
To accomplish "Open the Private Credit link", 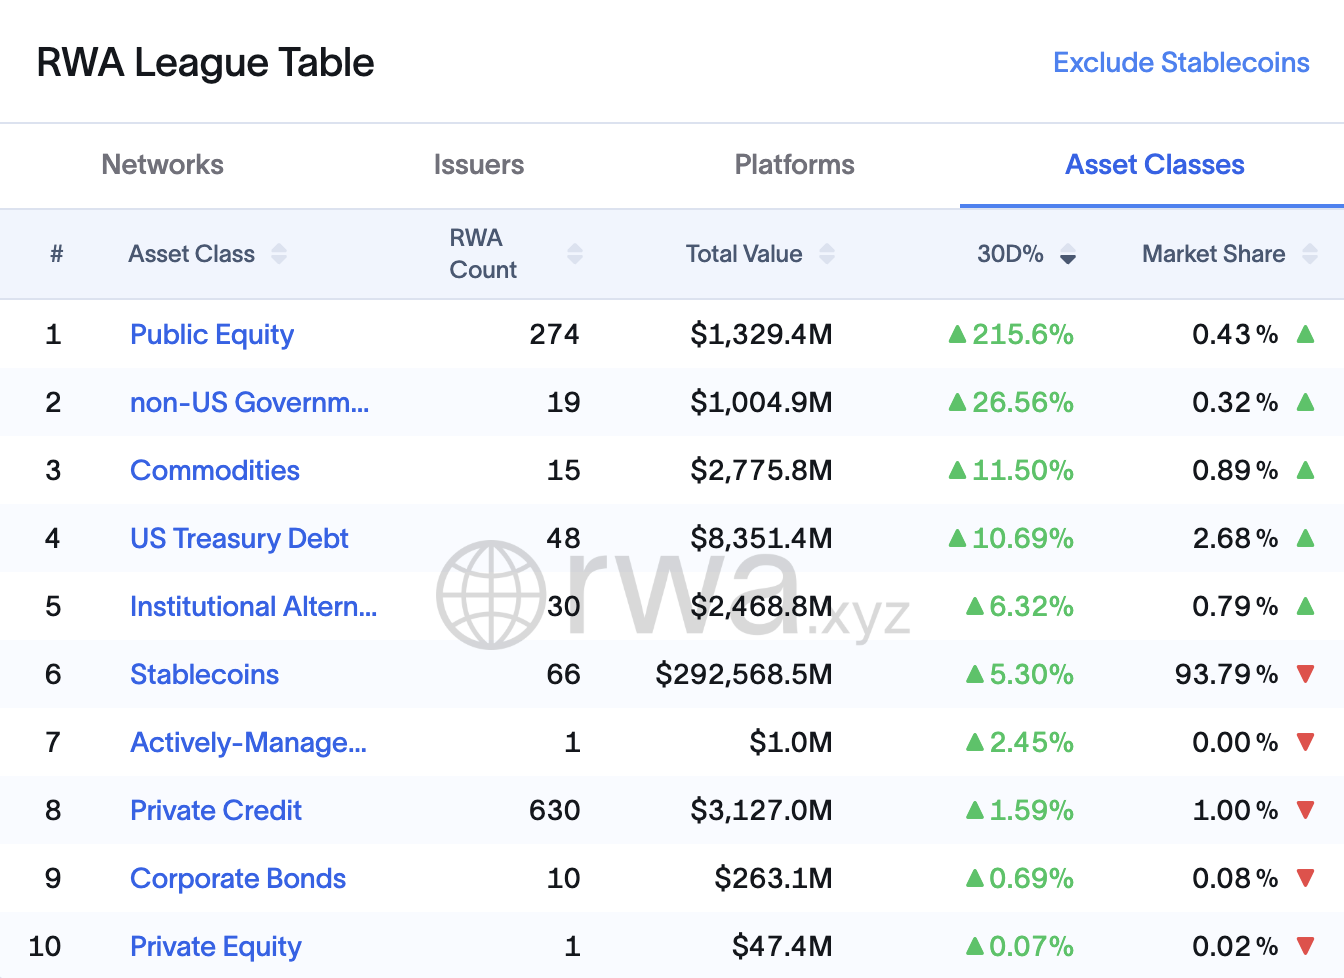I will click(216, 810).
